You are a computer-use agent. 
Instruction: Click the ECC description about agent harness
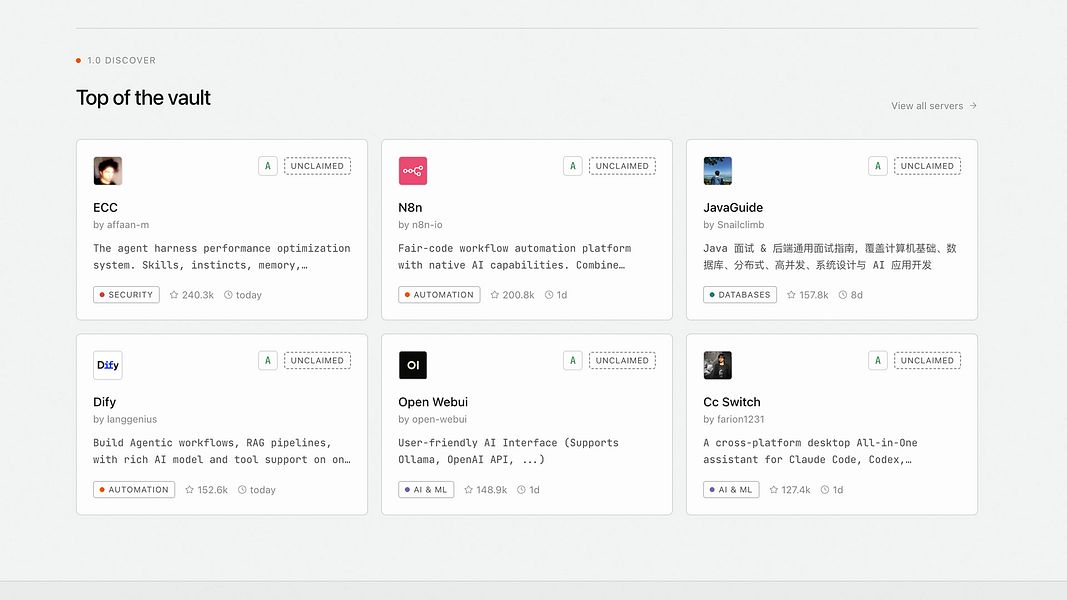[x=222, y=256]
